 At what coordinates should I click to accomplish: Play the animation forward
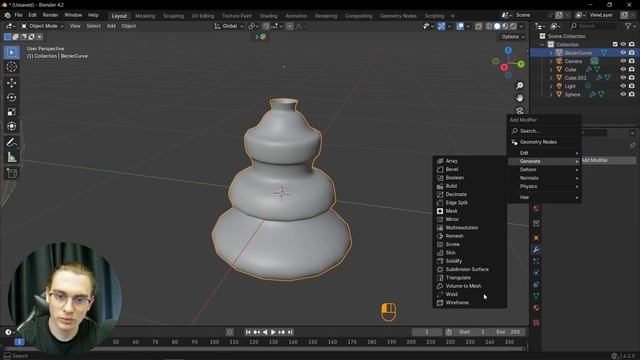273,332
